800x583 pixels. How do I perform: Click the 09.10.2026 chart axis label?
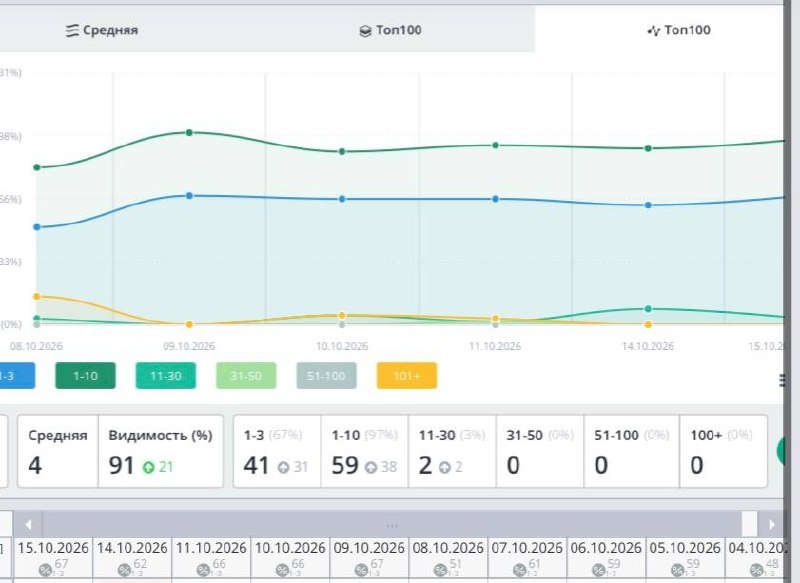coord(189,346)
